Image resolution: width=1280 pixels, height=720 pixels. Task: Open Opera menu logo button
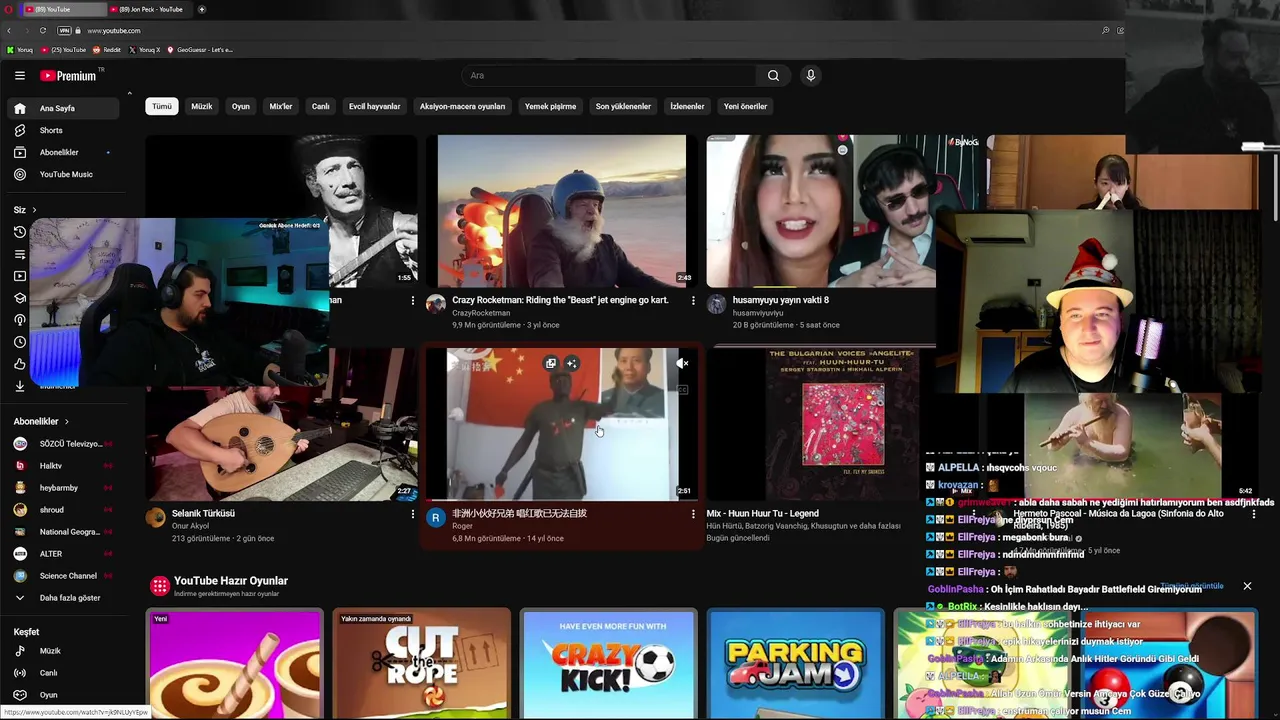point(8,9)
